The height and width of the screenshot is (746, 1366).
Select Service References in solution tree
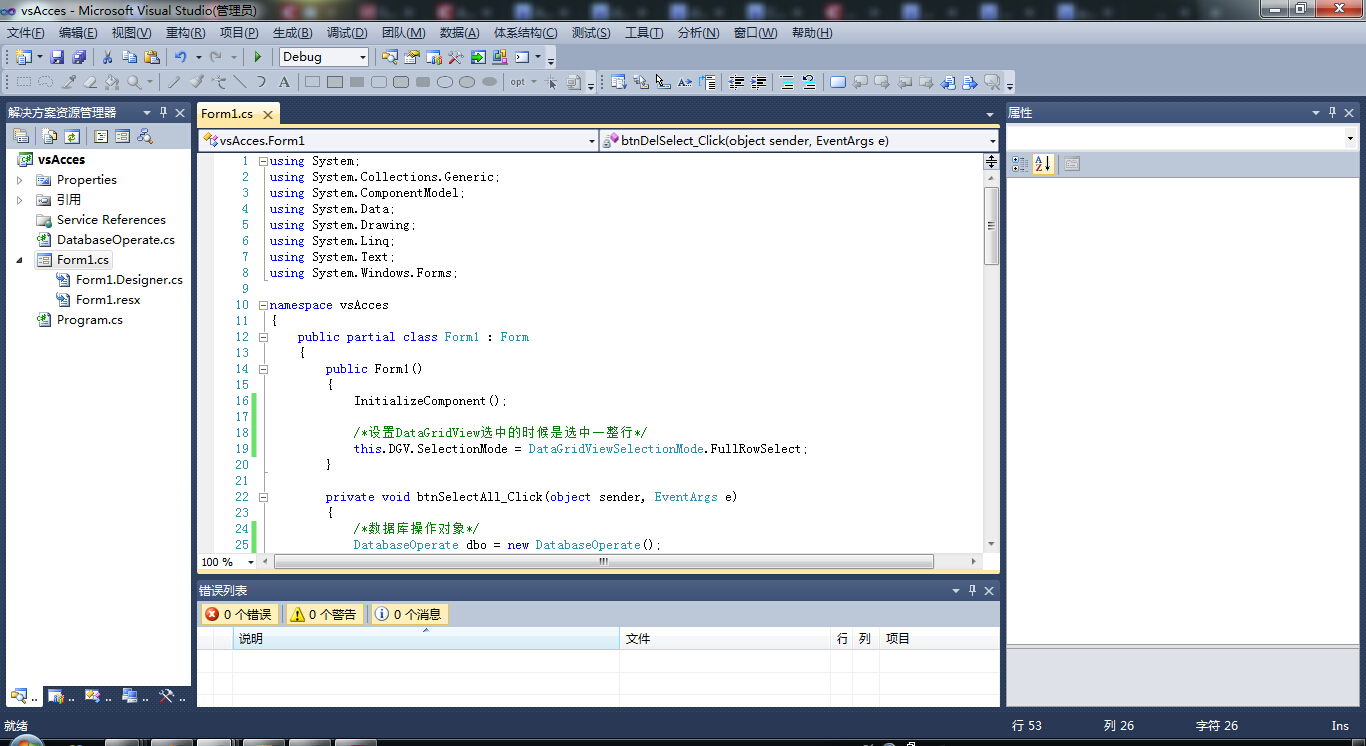tap(111, 220)
